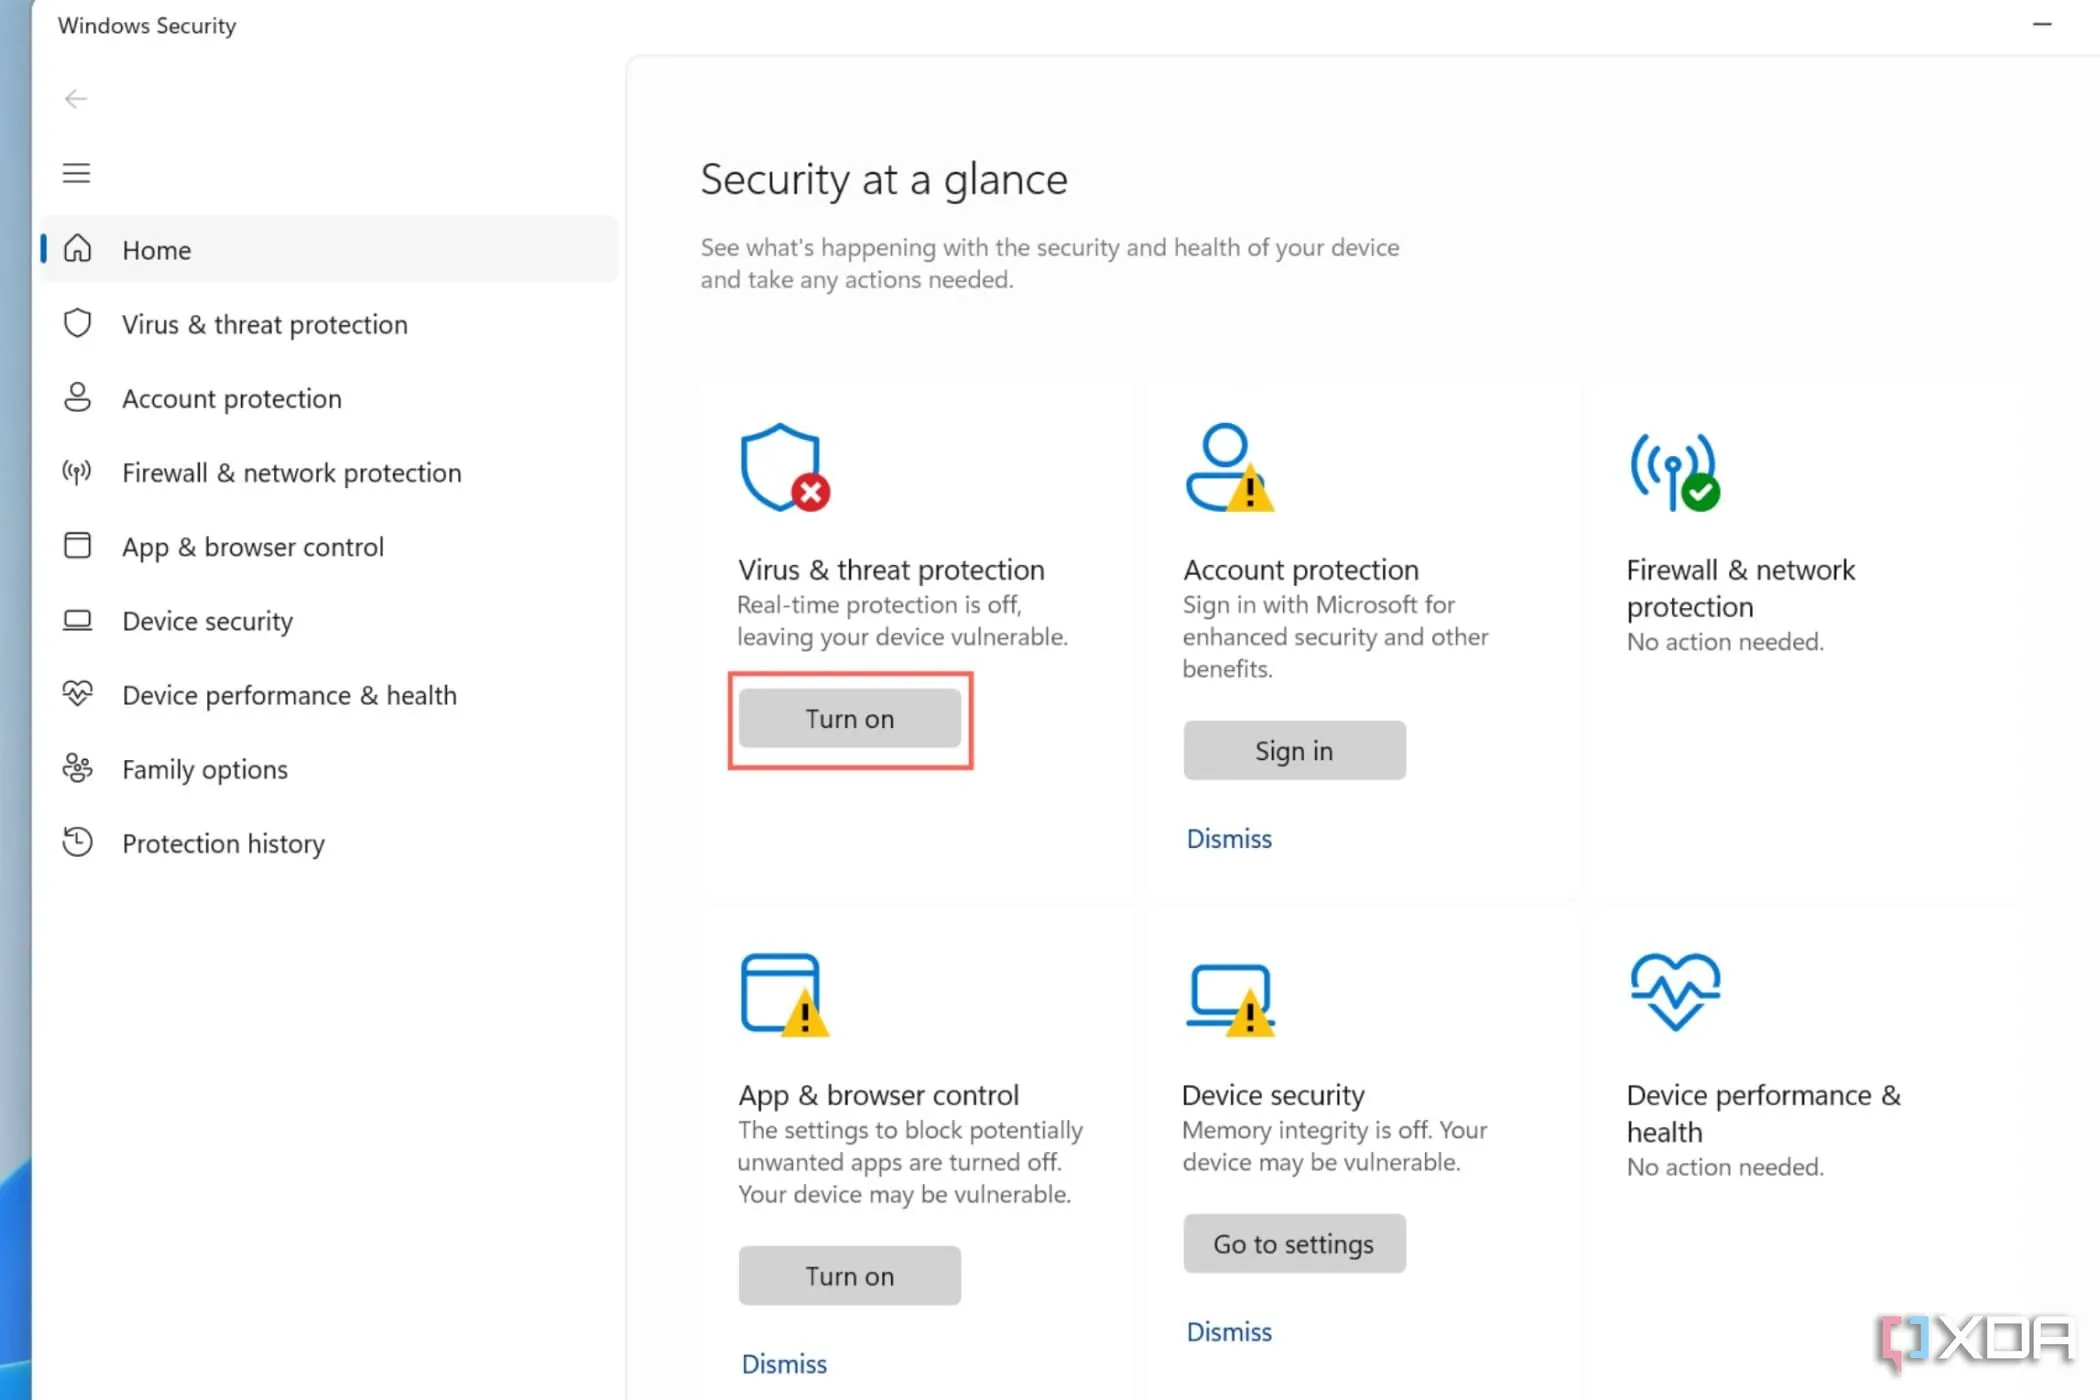Viewport: 2100px width, 1400px height.
Task: Open the Device security laptop icon tile
Action: click(x=1230, y=998)
